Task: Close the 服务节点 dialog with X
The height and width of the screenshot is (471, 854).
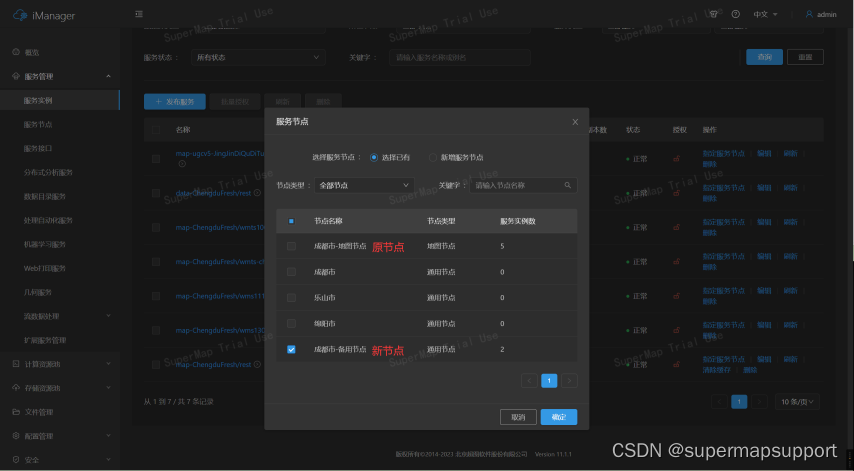Action: point(575,121)
